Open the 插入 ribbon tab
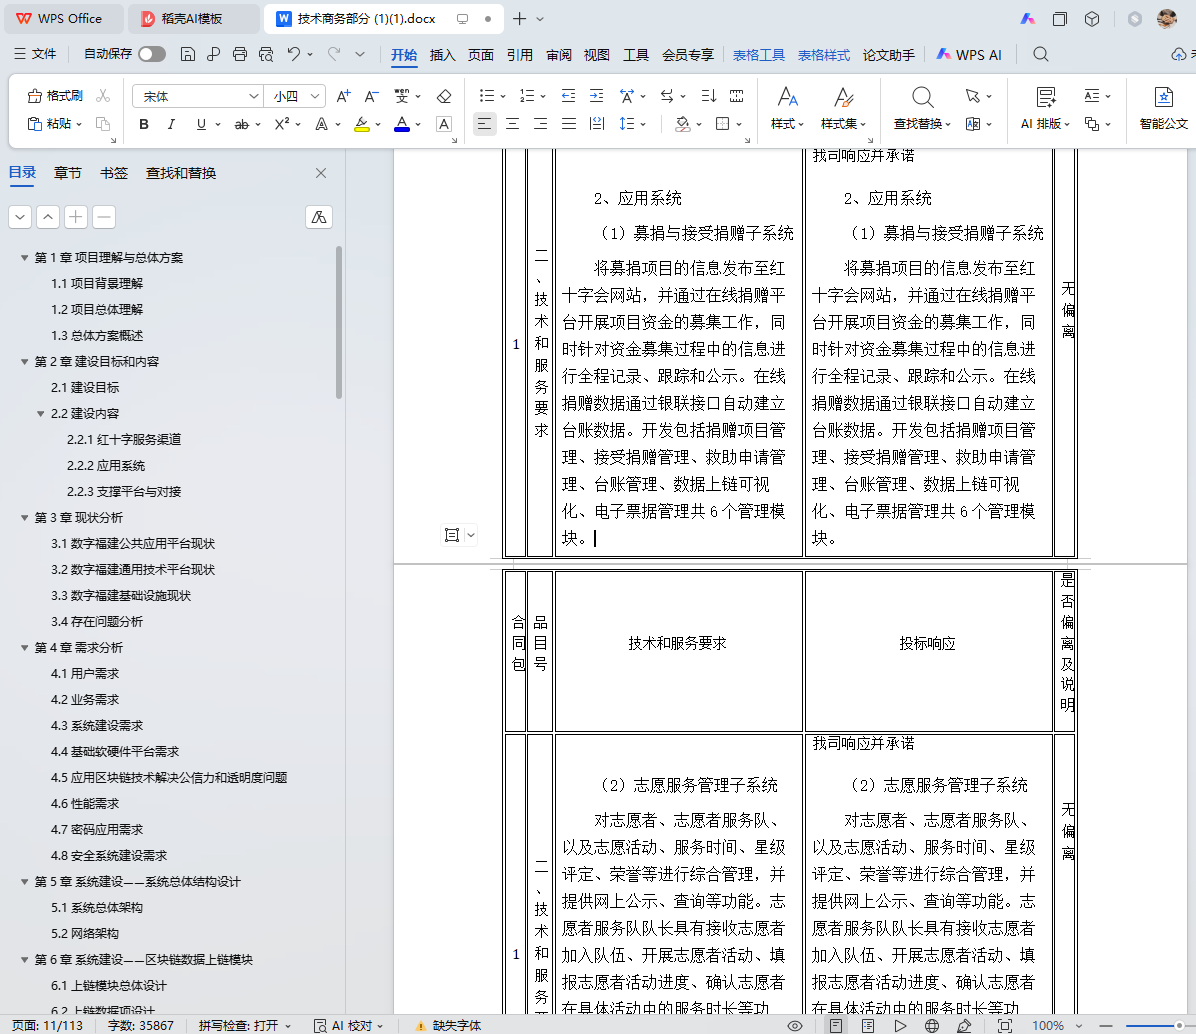 (x=442, y=54)
